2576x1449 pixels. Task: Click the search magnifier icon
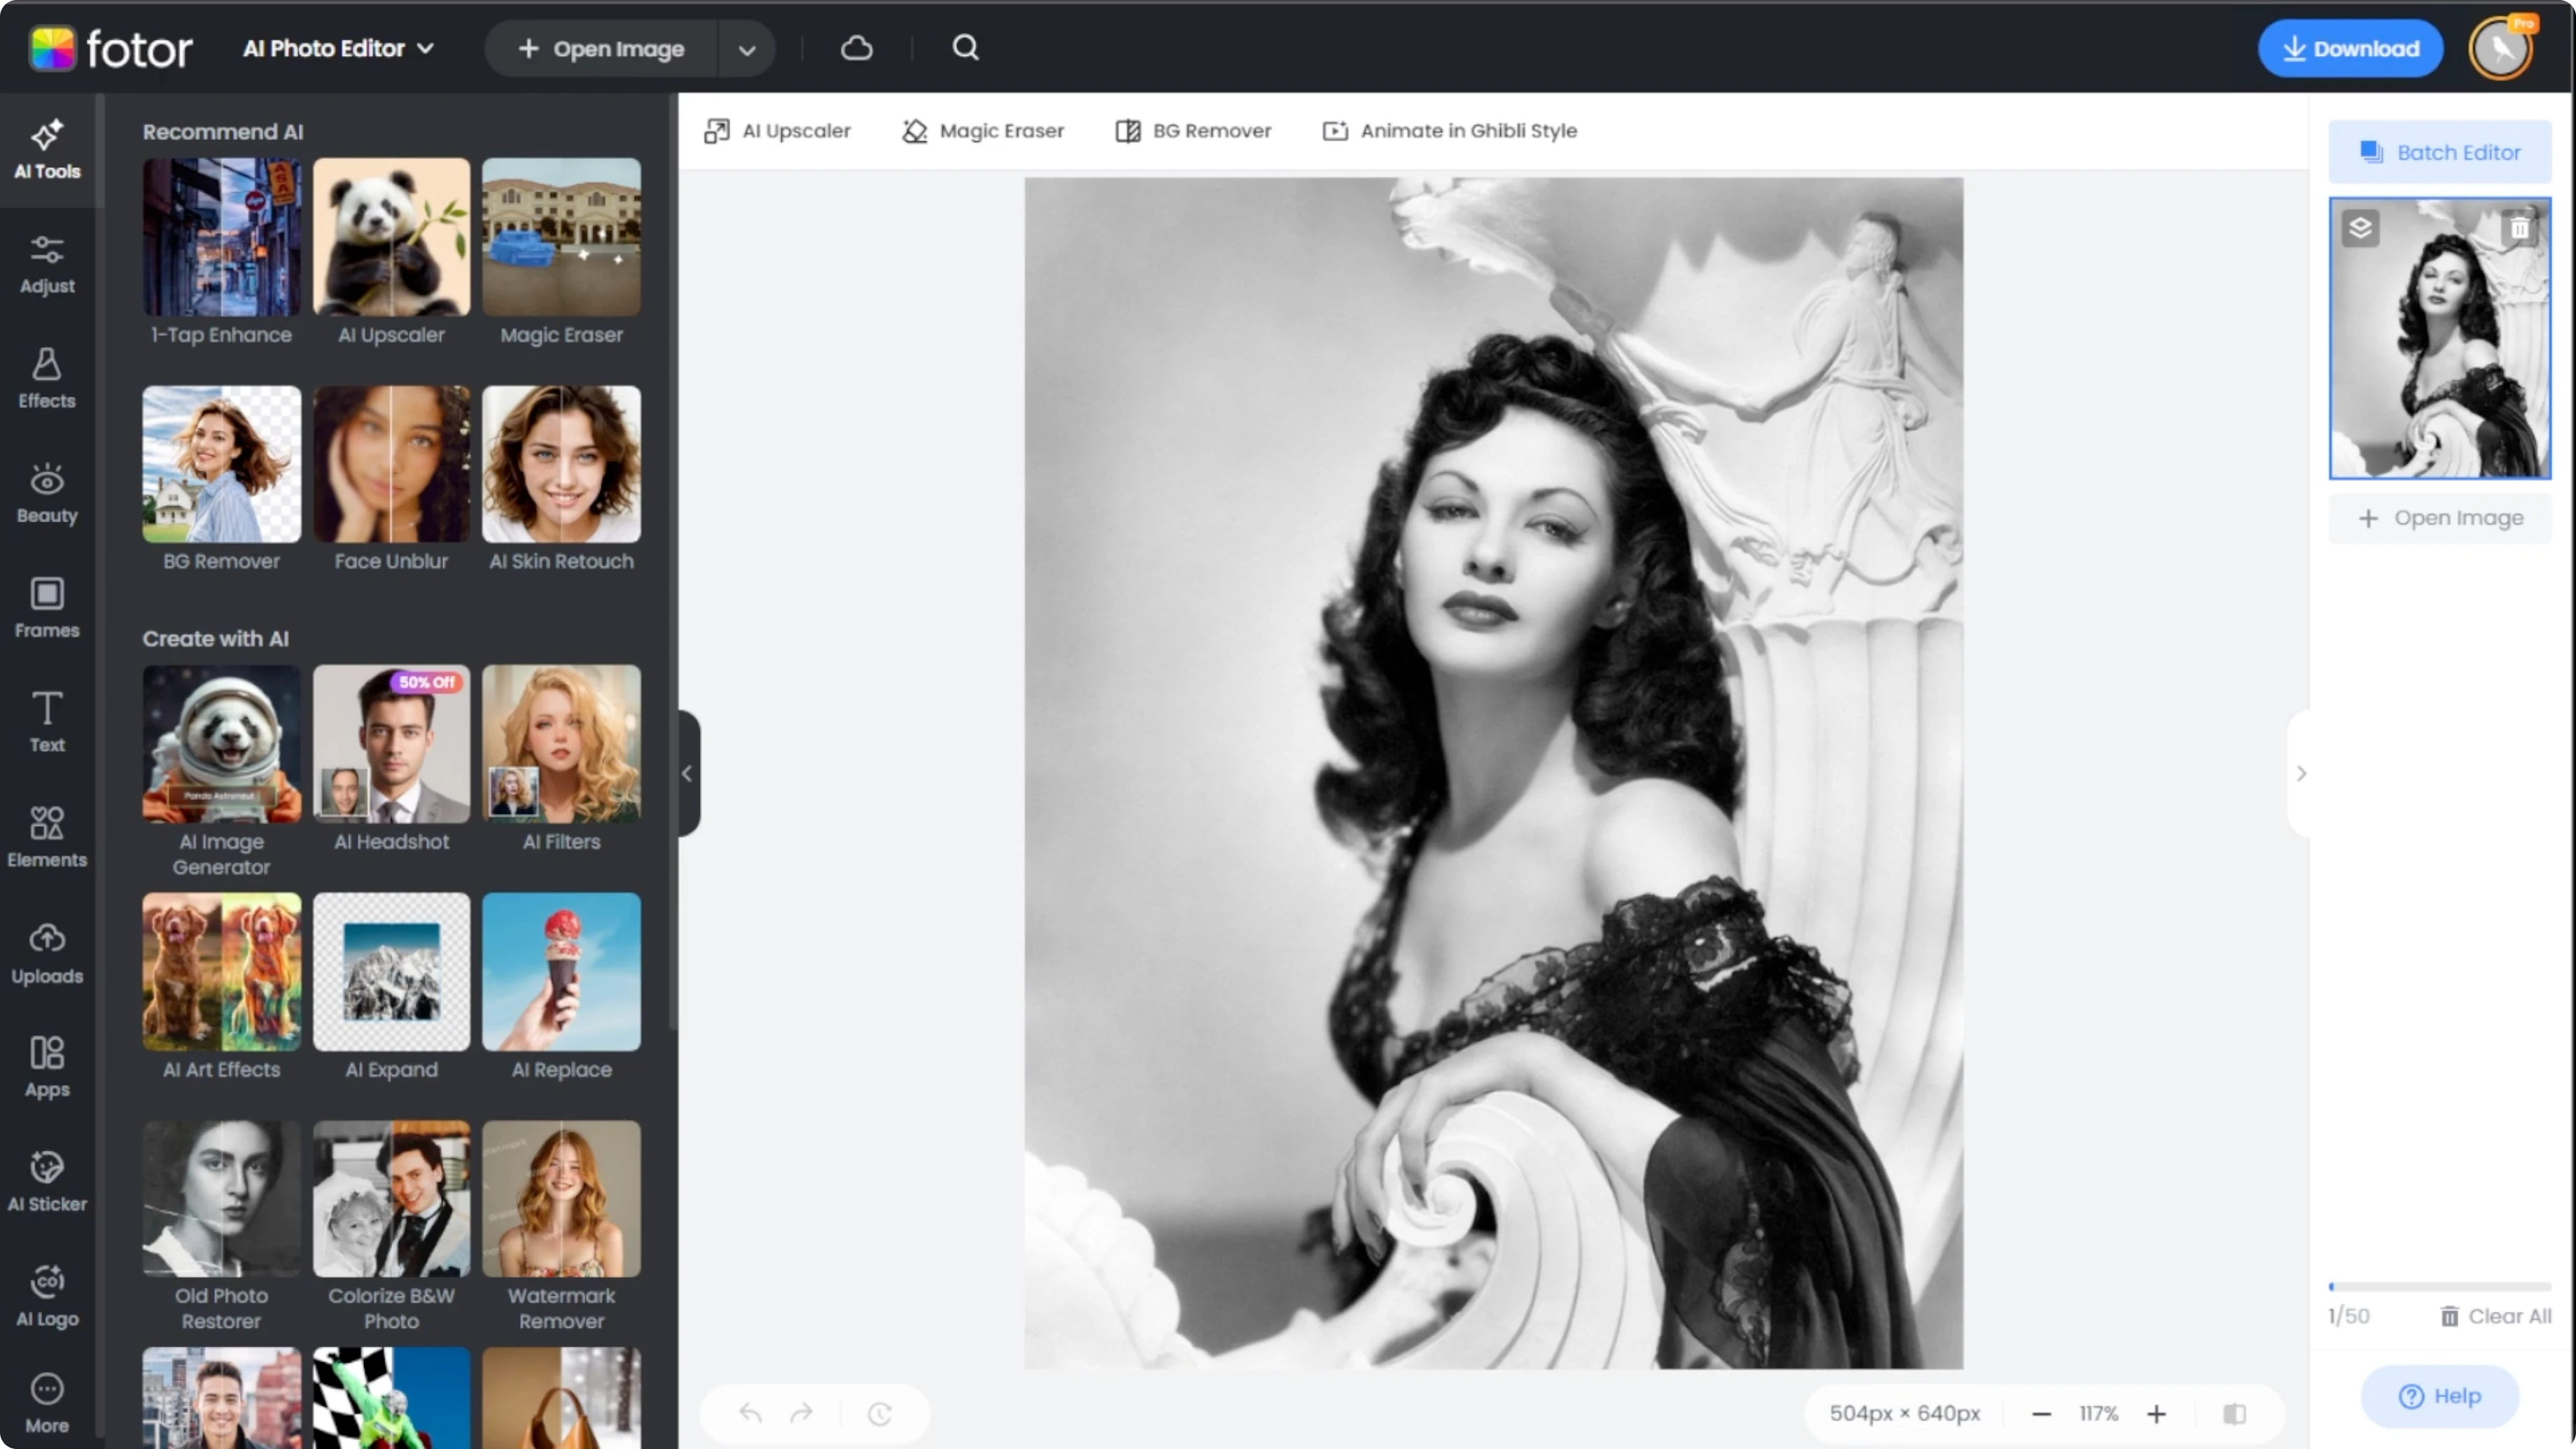pos(965,48)
